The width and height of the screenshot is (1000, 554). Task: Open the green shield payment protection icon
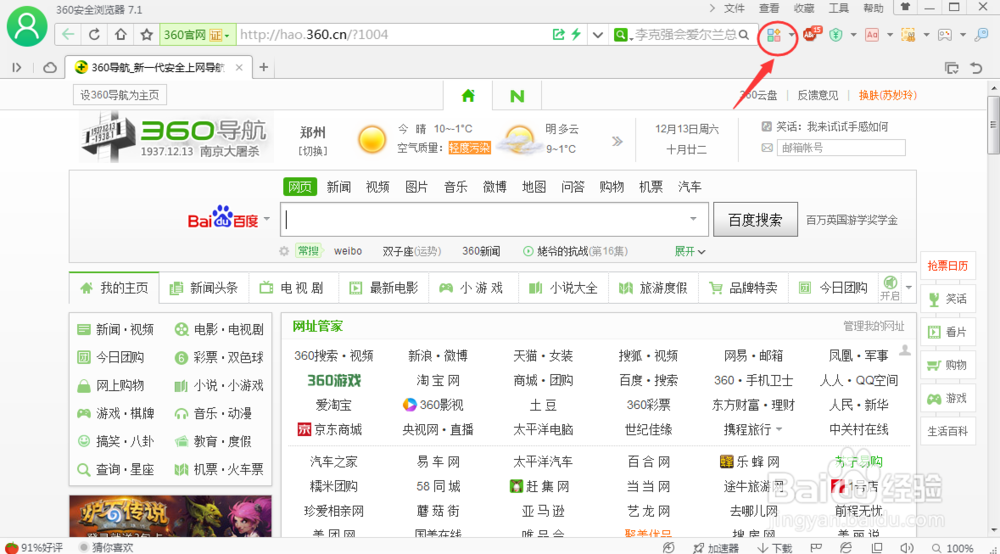tap(835, 35)
